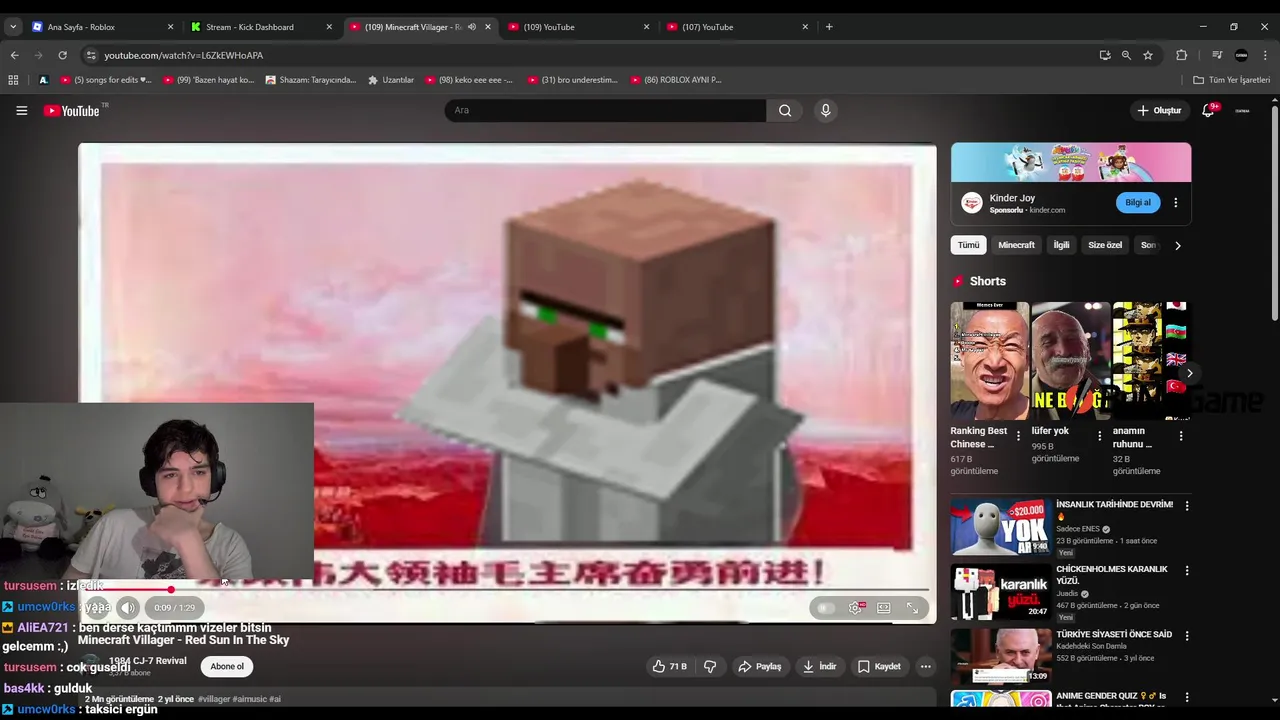Open options for Ranking Best Chinese short
1280x720 pixels.
point(1018,436)
